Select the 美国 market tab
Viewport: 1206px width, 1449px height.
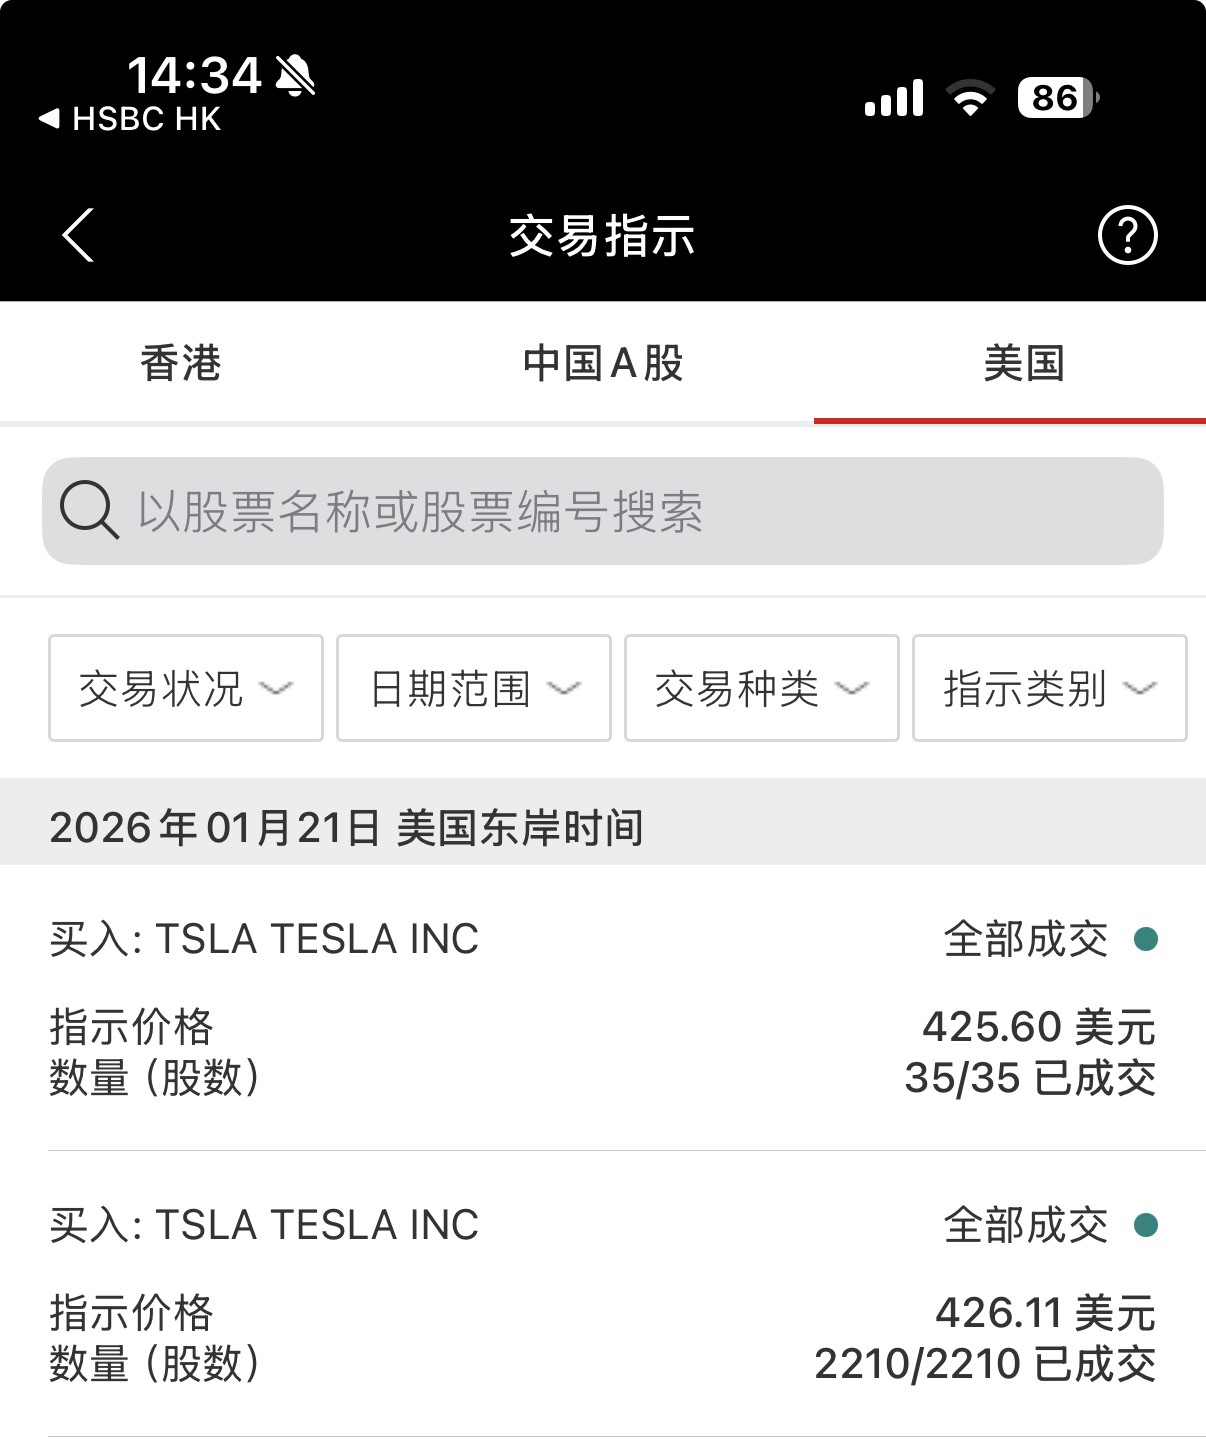pyautogui.click(x=1024, y=363)
